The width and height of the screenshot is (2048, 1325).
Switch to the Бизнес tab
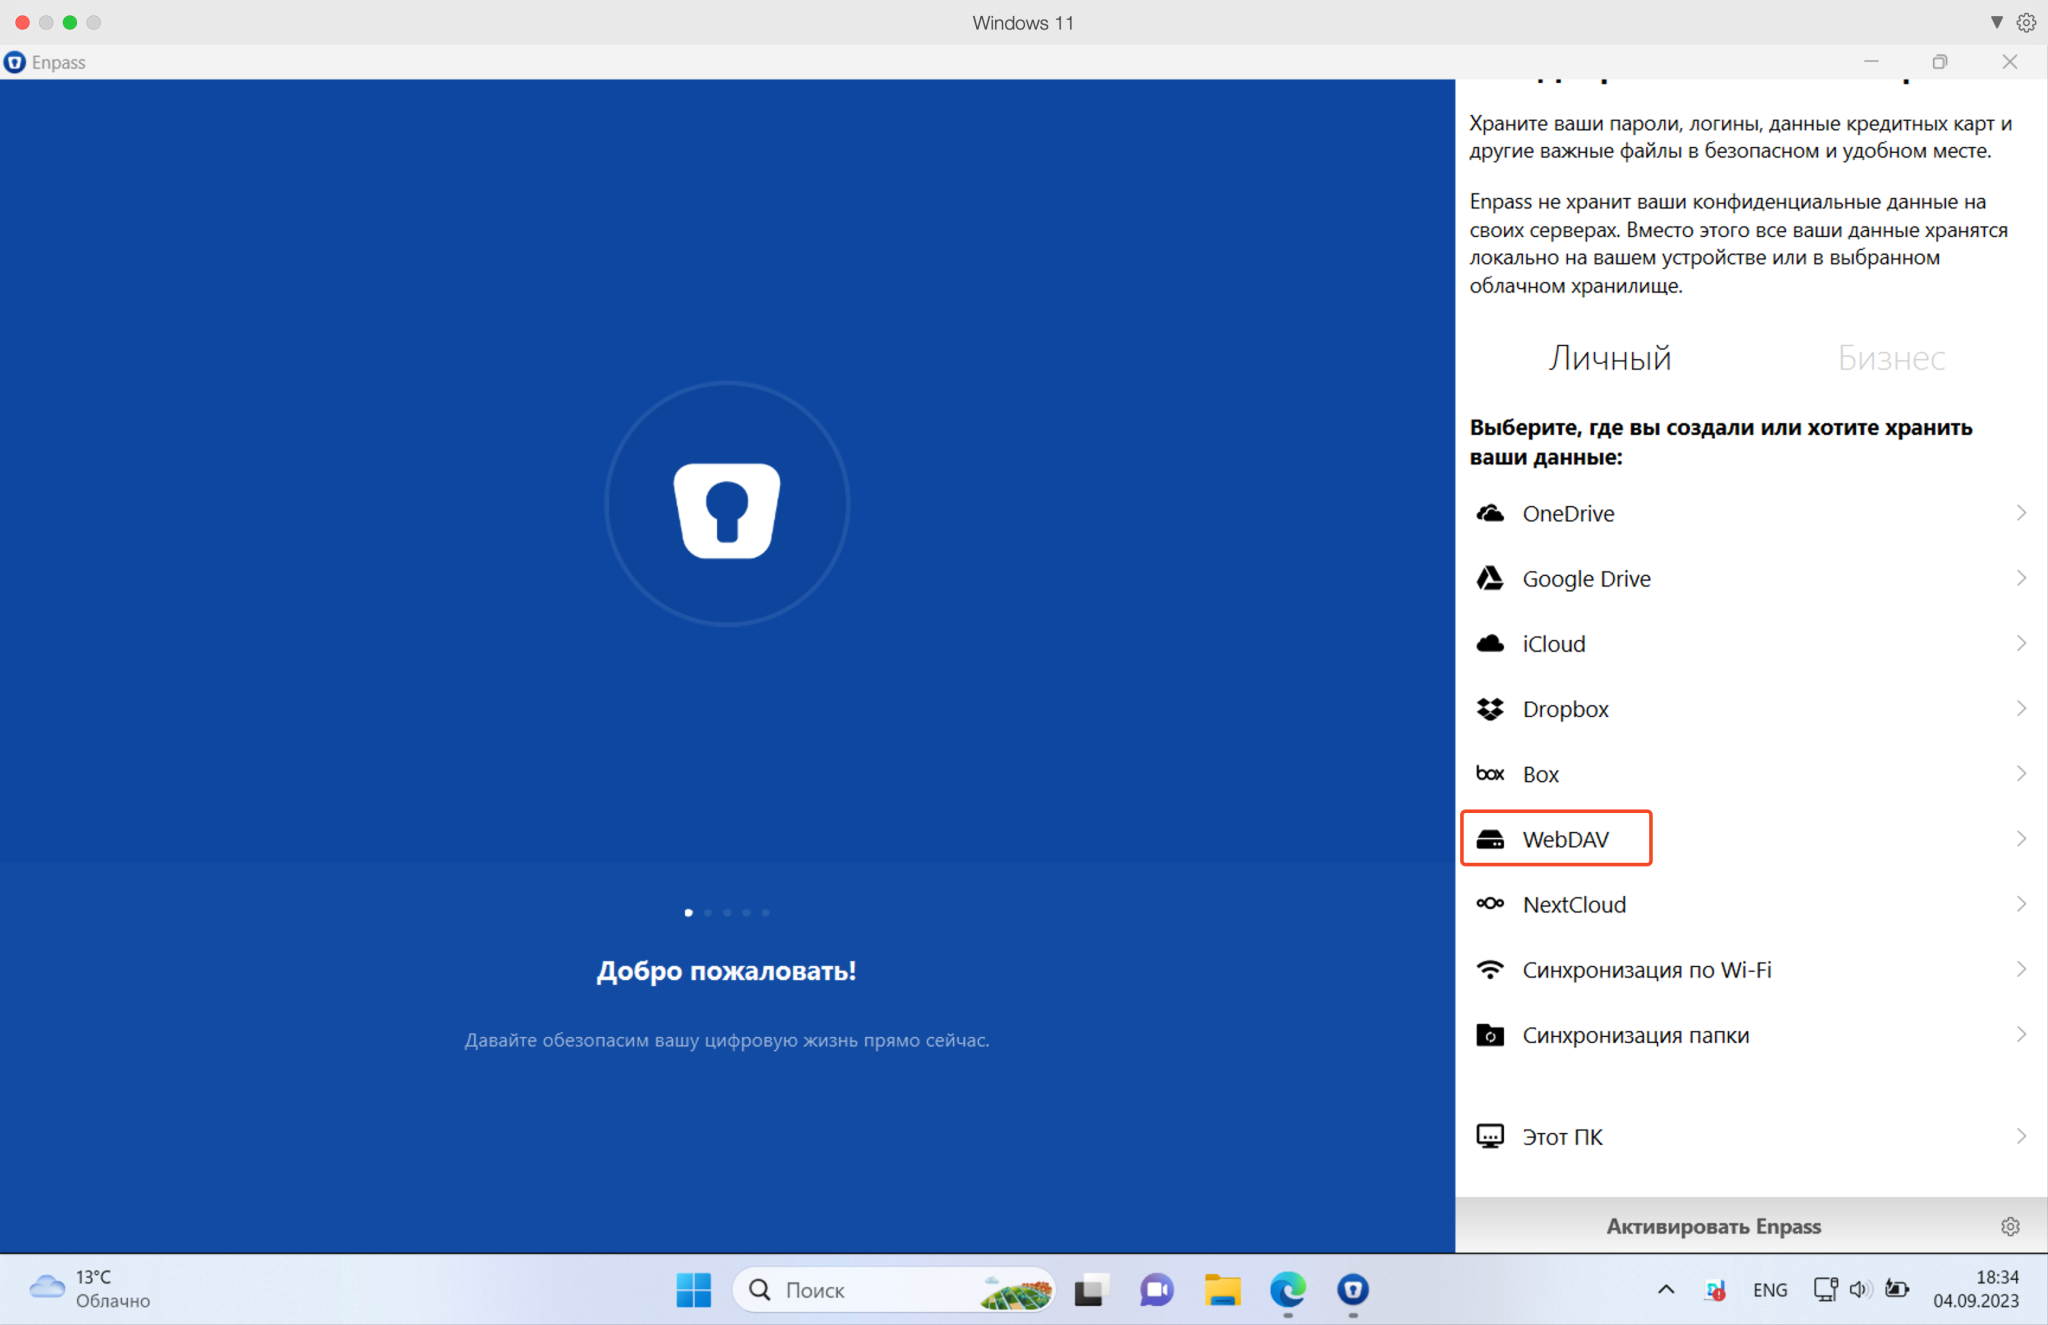(x=1891, y=358)
